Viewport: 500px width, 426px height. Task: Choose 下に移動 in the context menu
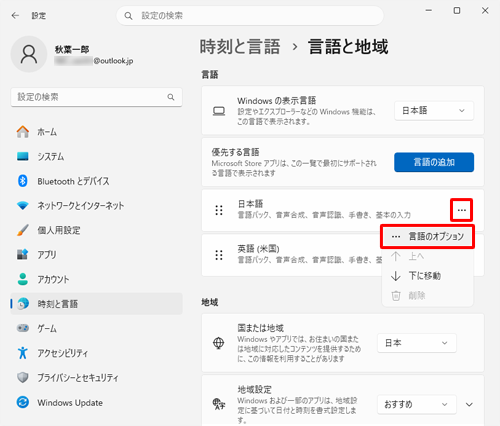coord(428,276)
